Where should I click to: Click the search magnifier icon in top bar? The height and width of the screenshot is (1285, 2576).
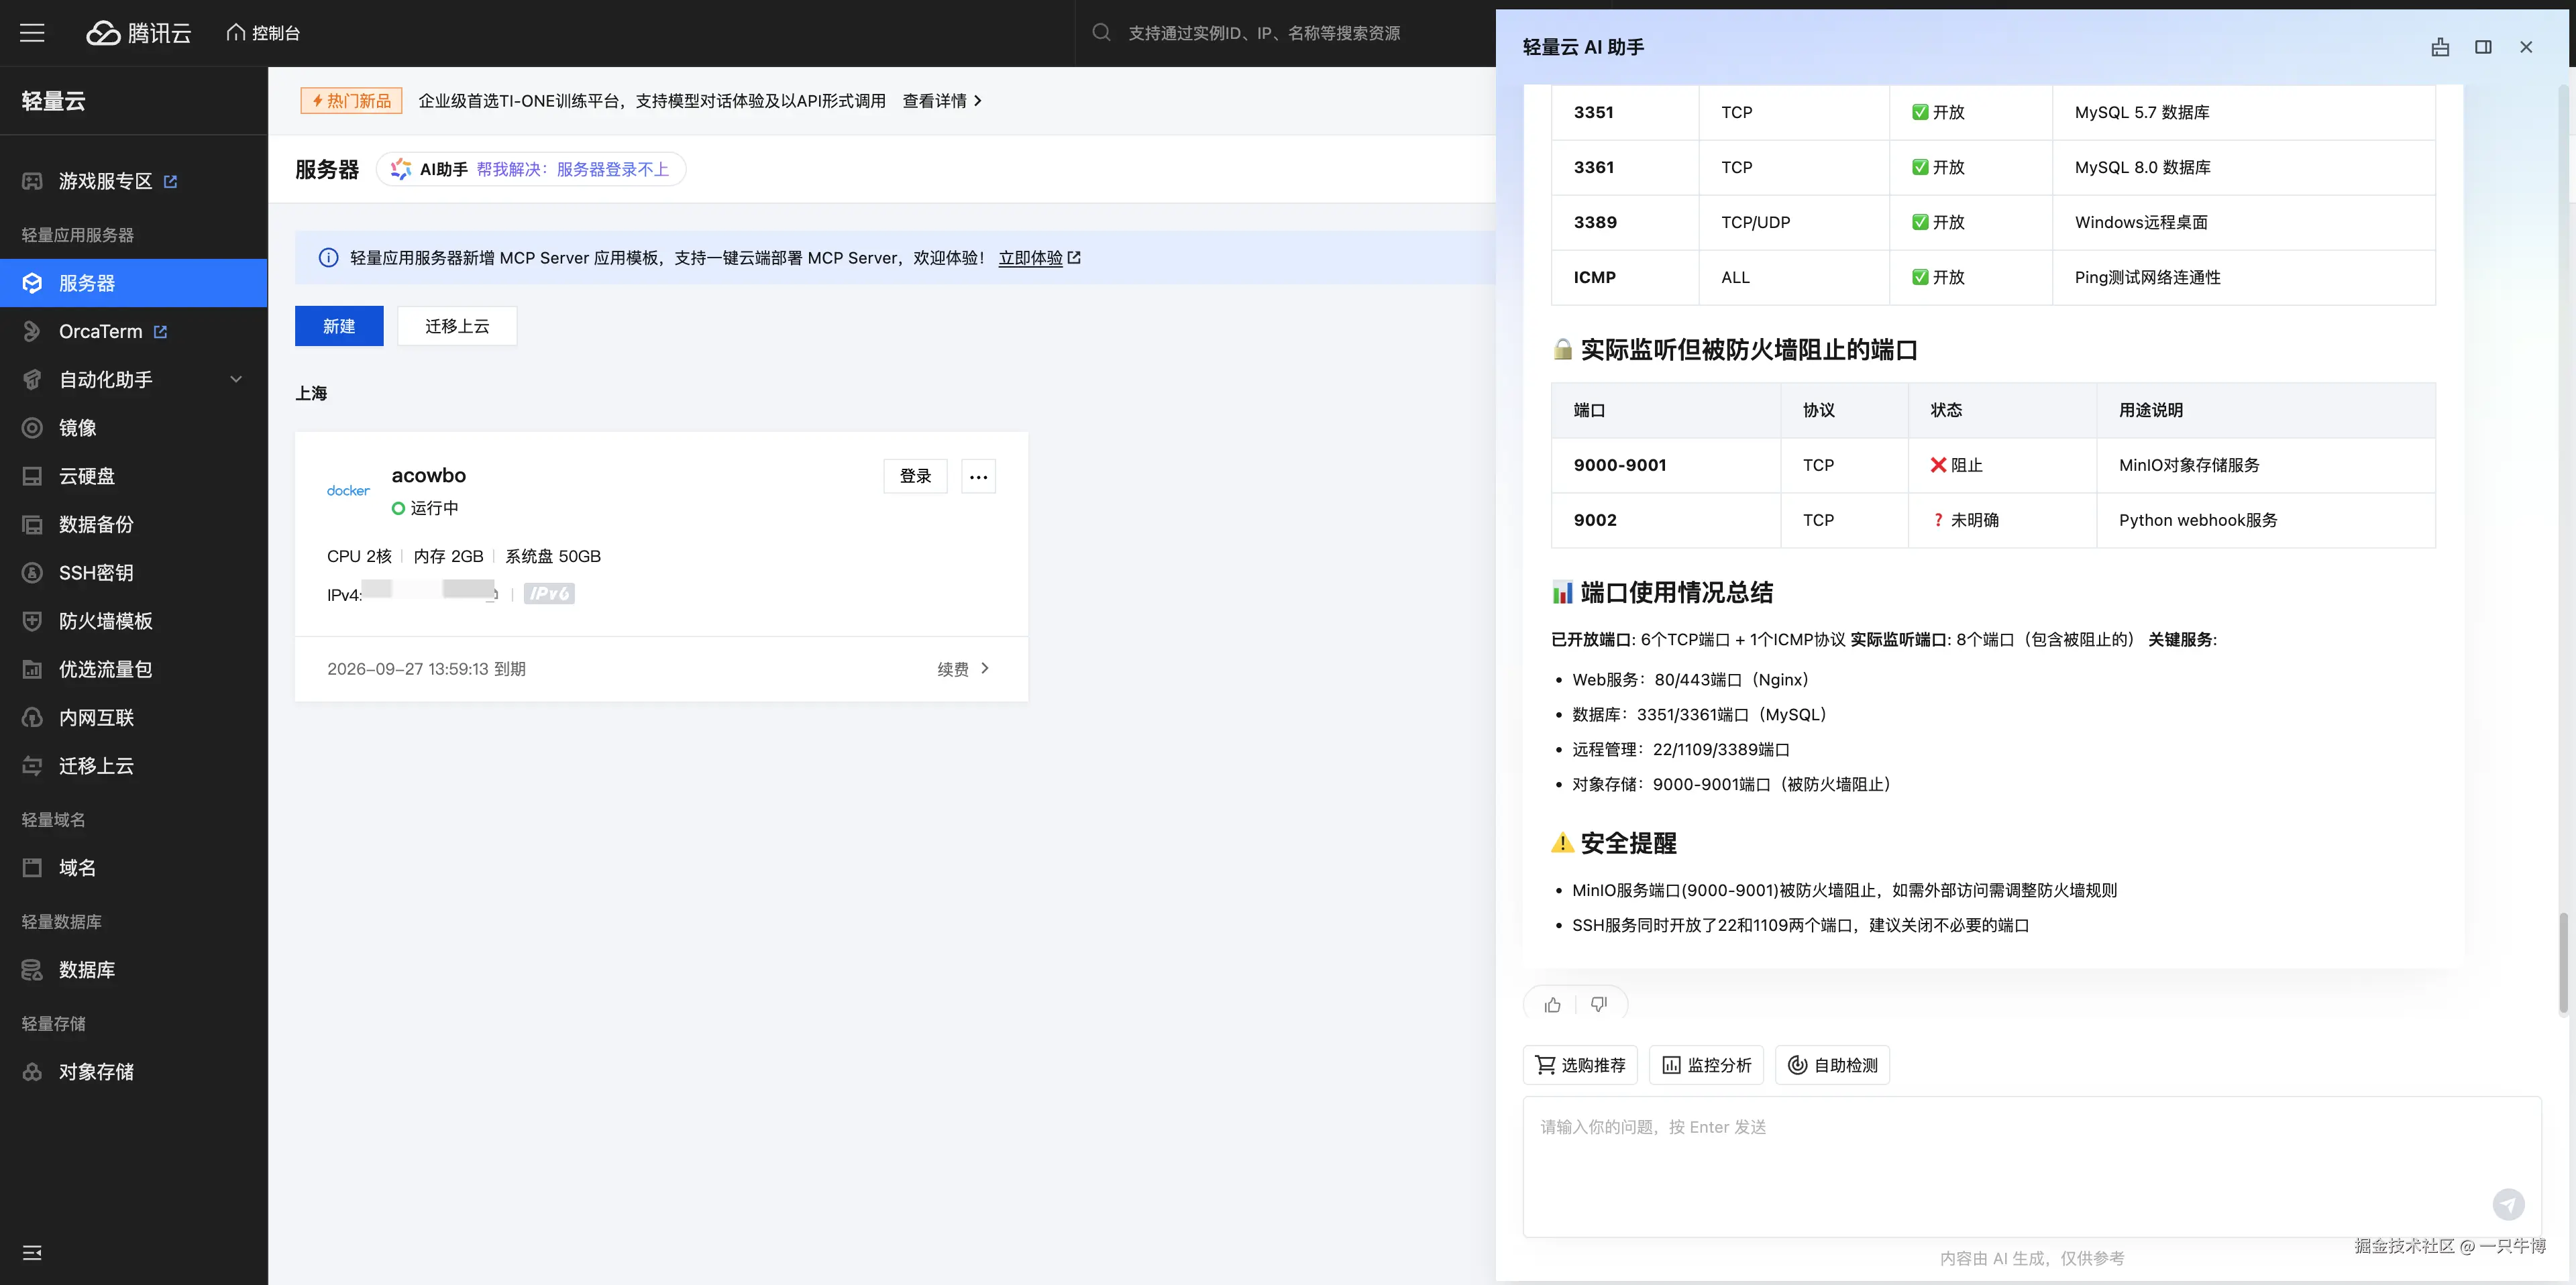1101,32
